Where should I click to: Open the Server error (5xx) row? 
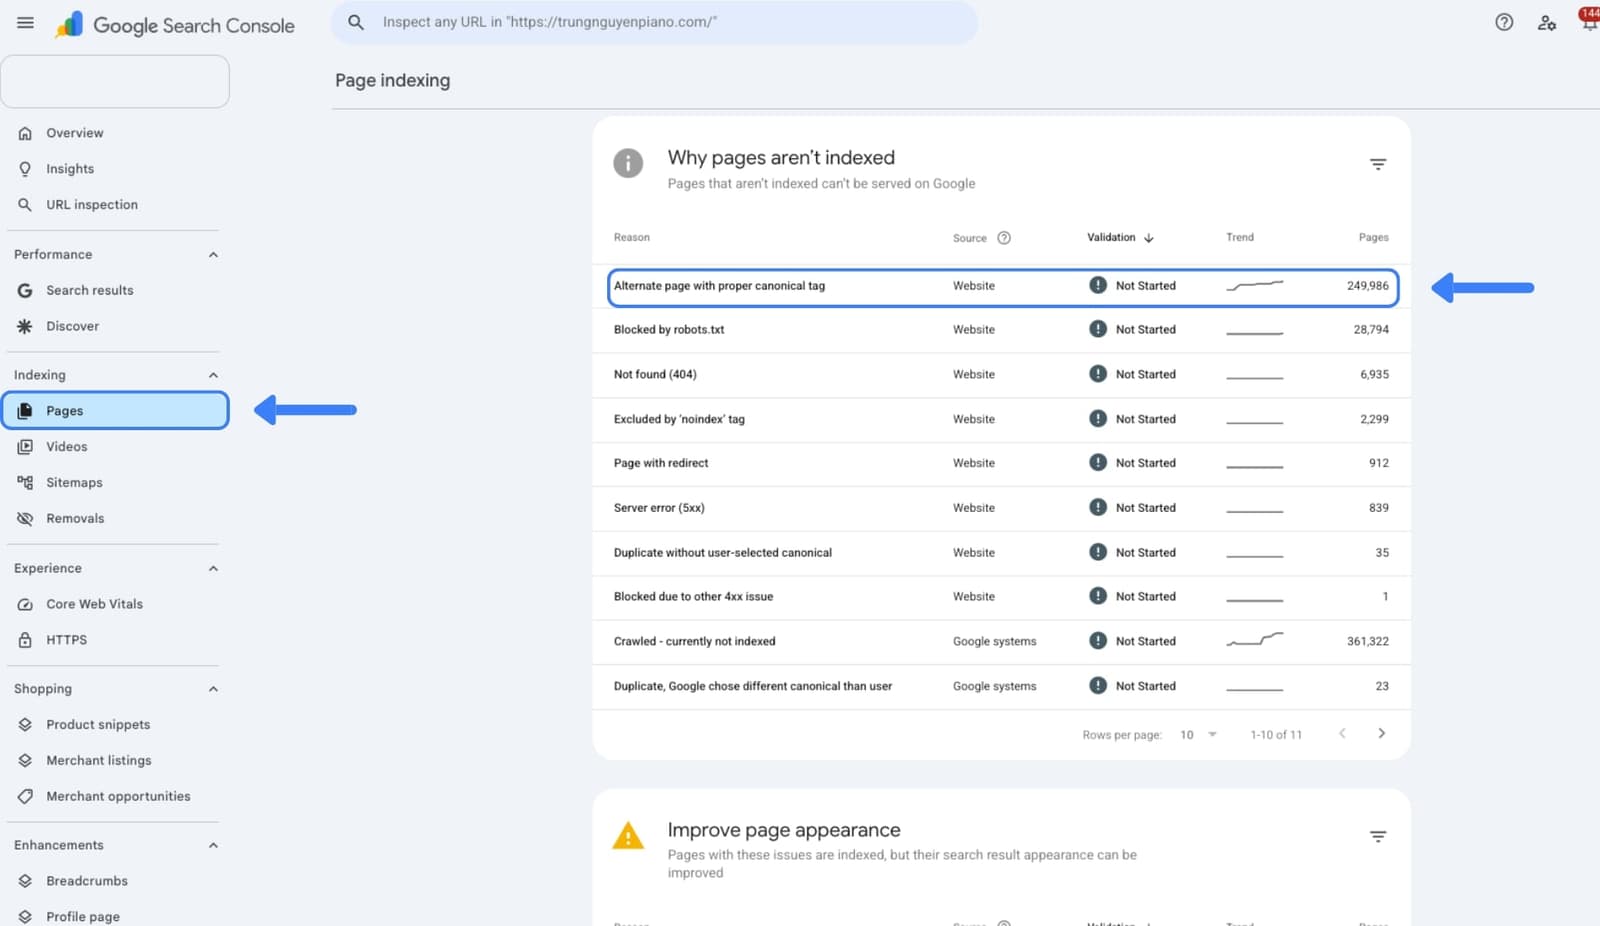(1002, 508)
